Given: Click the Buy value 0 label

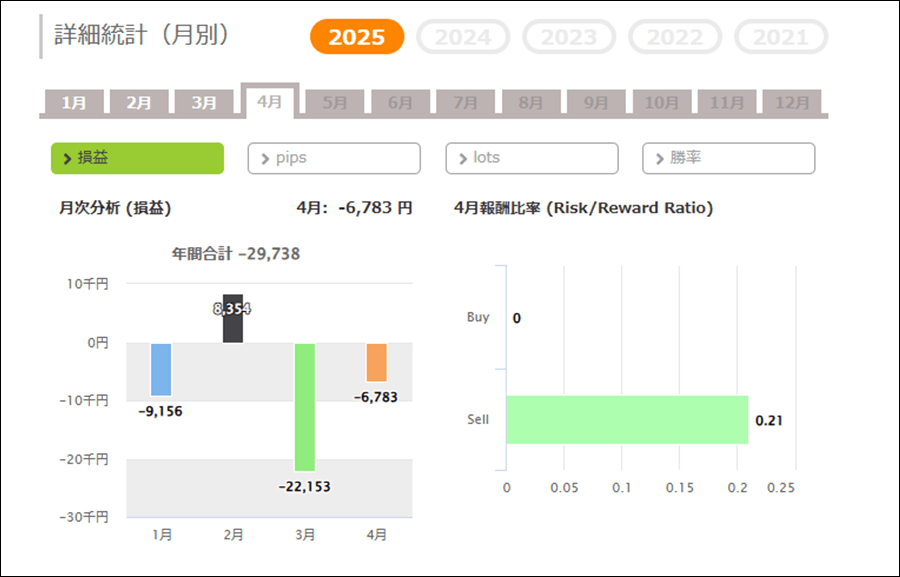Looking at the screenshot, I should [517, 319].
